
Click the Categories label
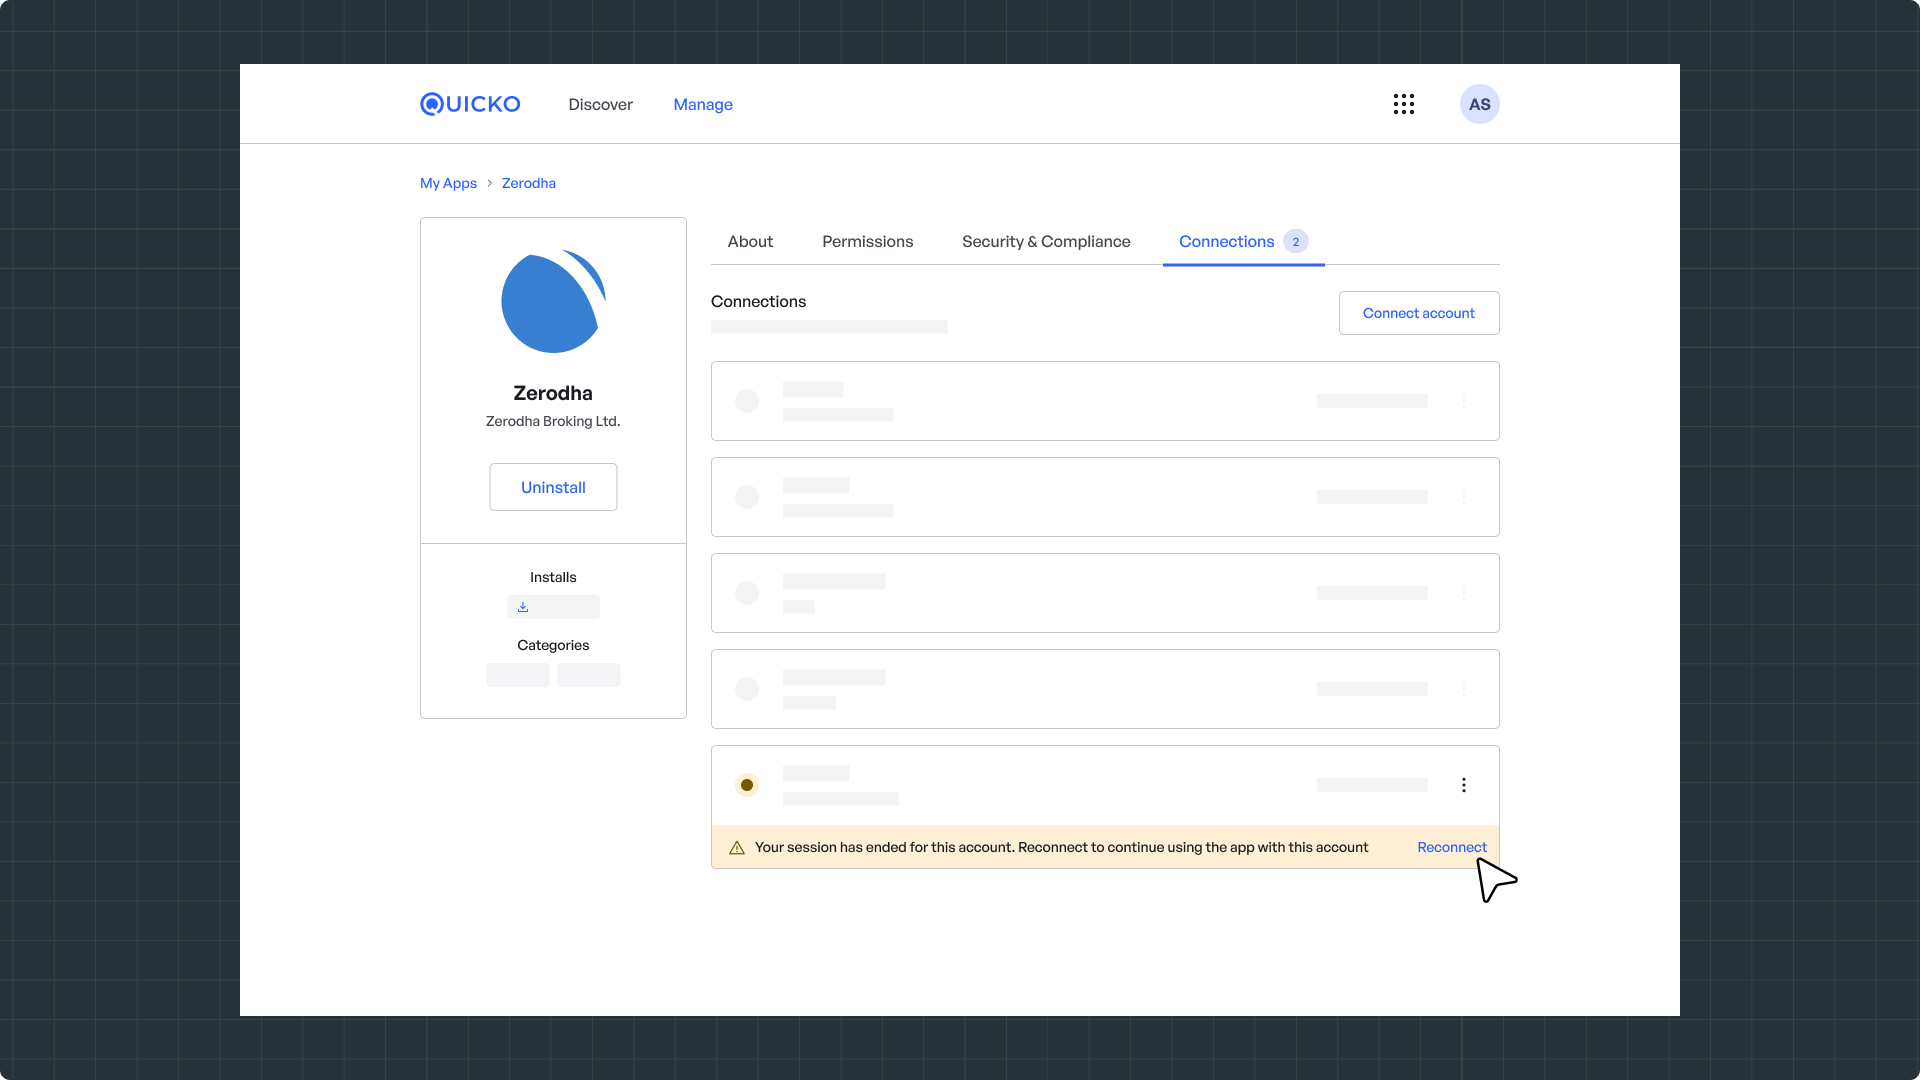[553, 645]
